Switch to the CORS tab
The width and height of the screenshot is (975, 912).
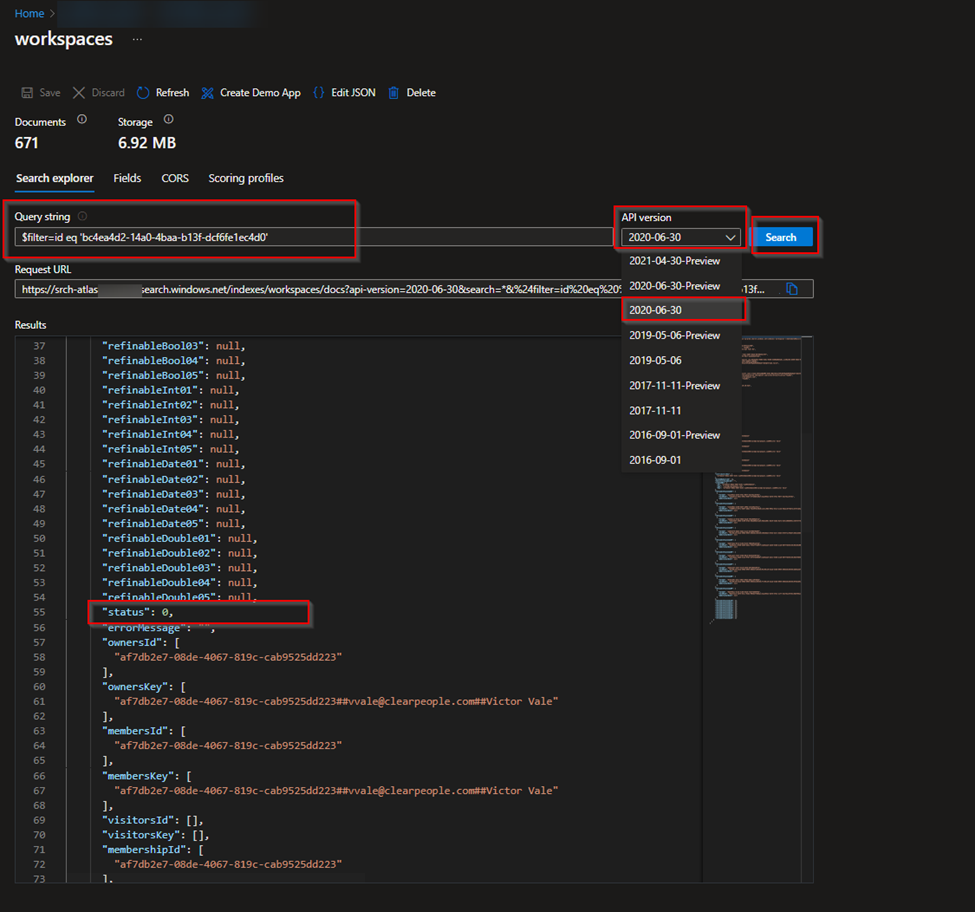(x=175, y=178)
